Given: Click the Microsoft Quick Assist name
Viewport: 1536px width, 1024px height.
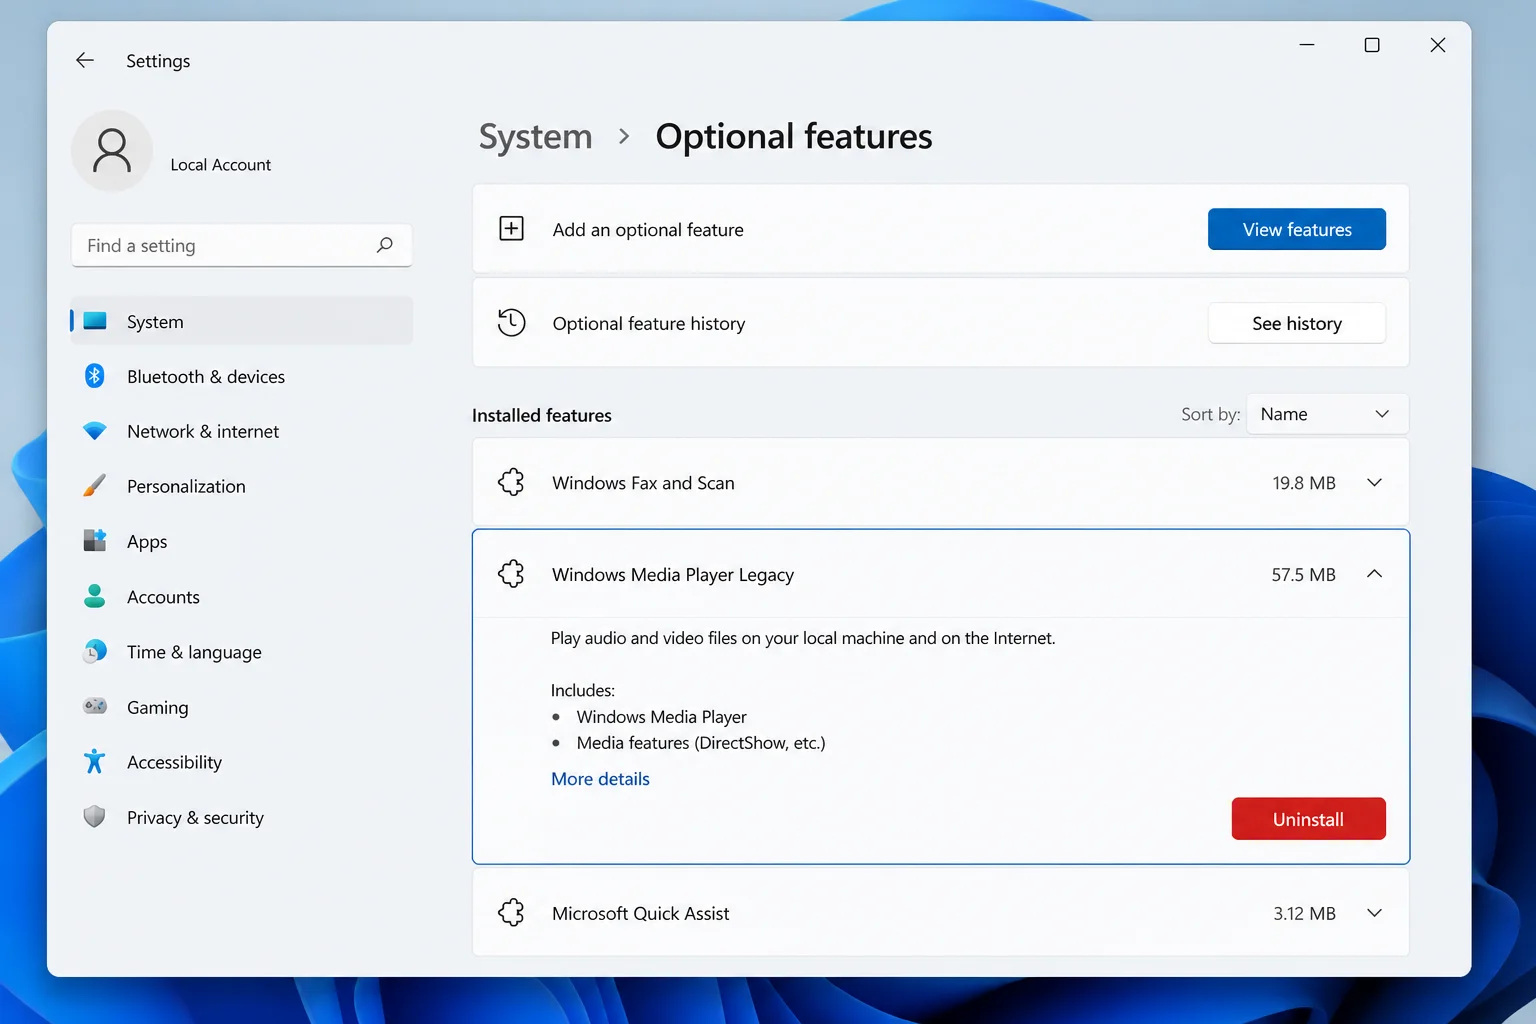Looking at the screenshot, I should point(640,913).
